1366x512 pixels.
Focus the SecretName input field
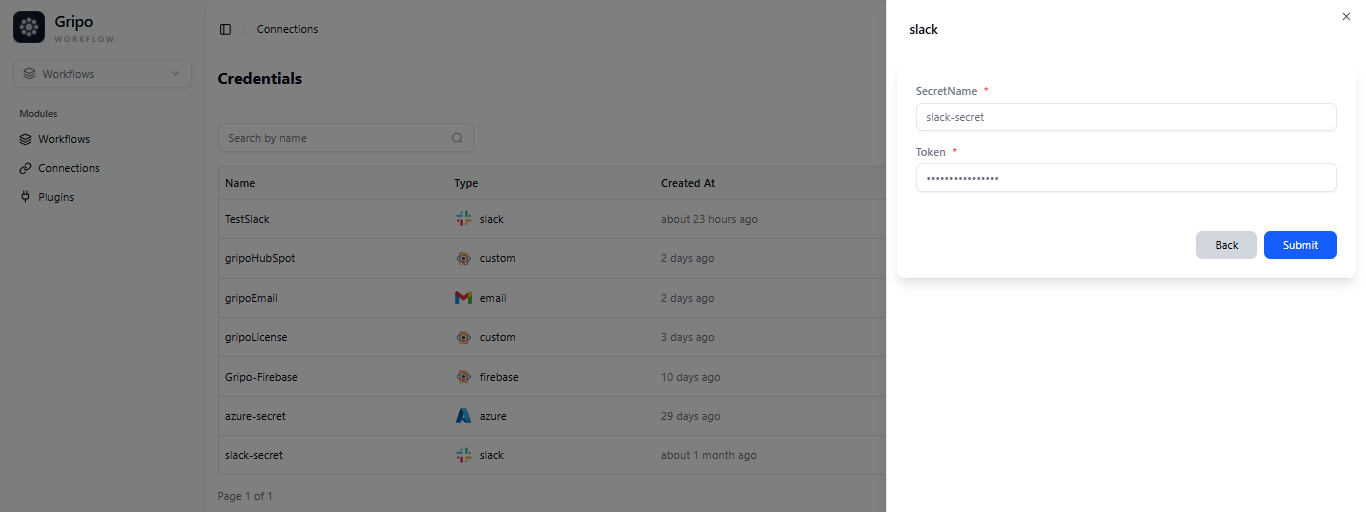click(1126, 117)
